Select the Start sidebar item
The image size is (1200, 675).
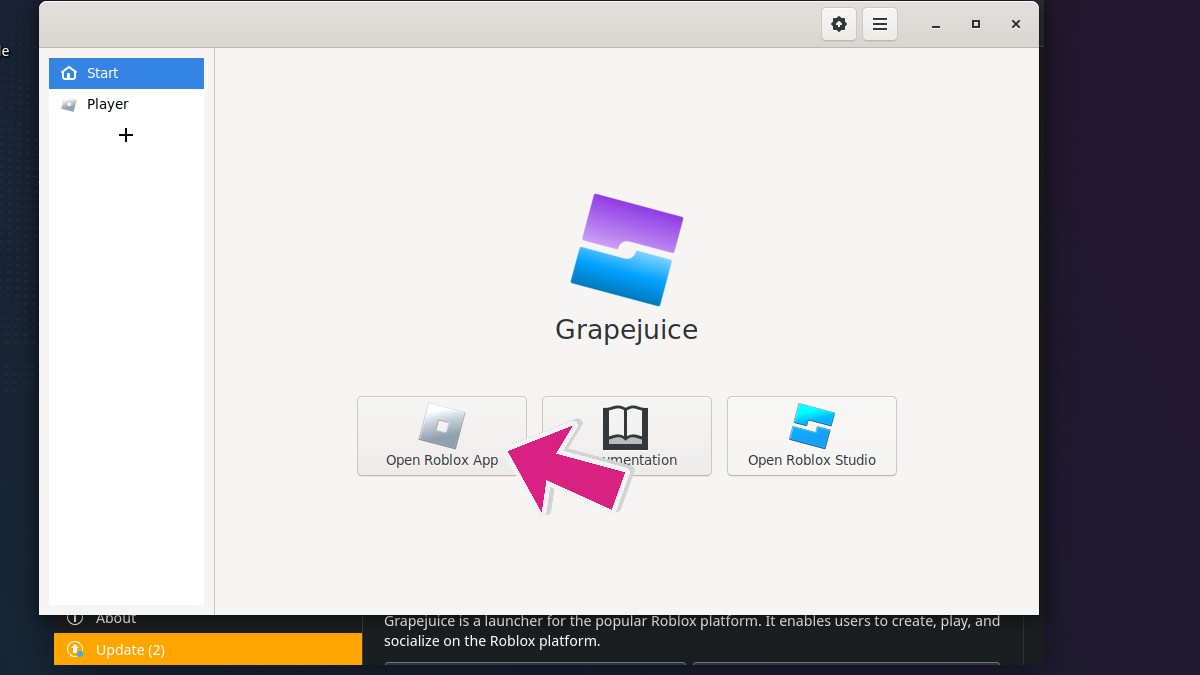coord(126,73)
